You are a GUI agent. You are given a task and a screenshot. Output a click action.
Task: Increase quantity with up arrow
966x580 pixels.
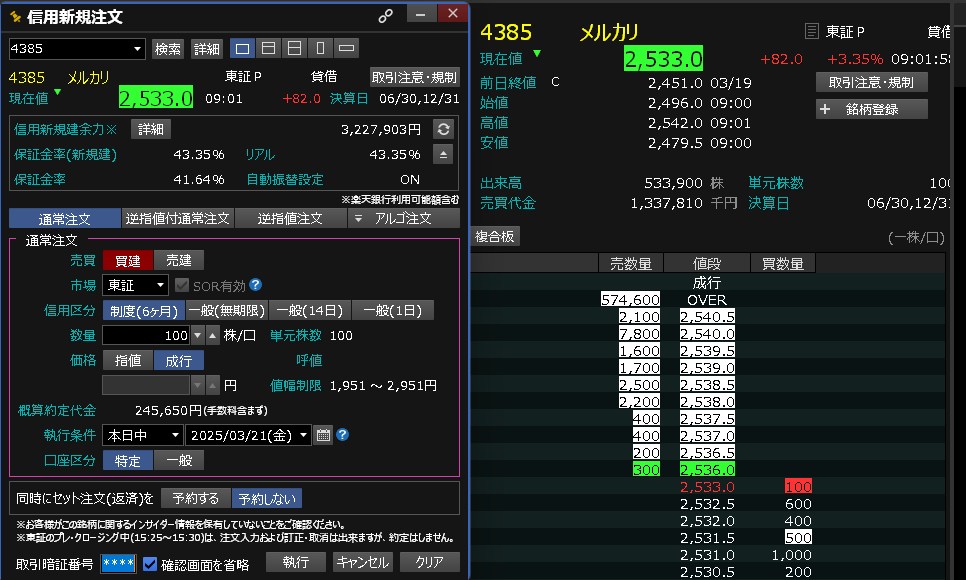tap(213, 335)
